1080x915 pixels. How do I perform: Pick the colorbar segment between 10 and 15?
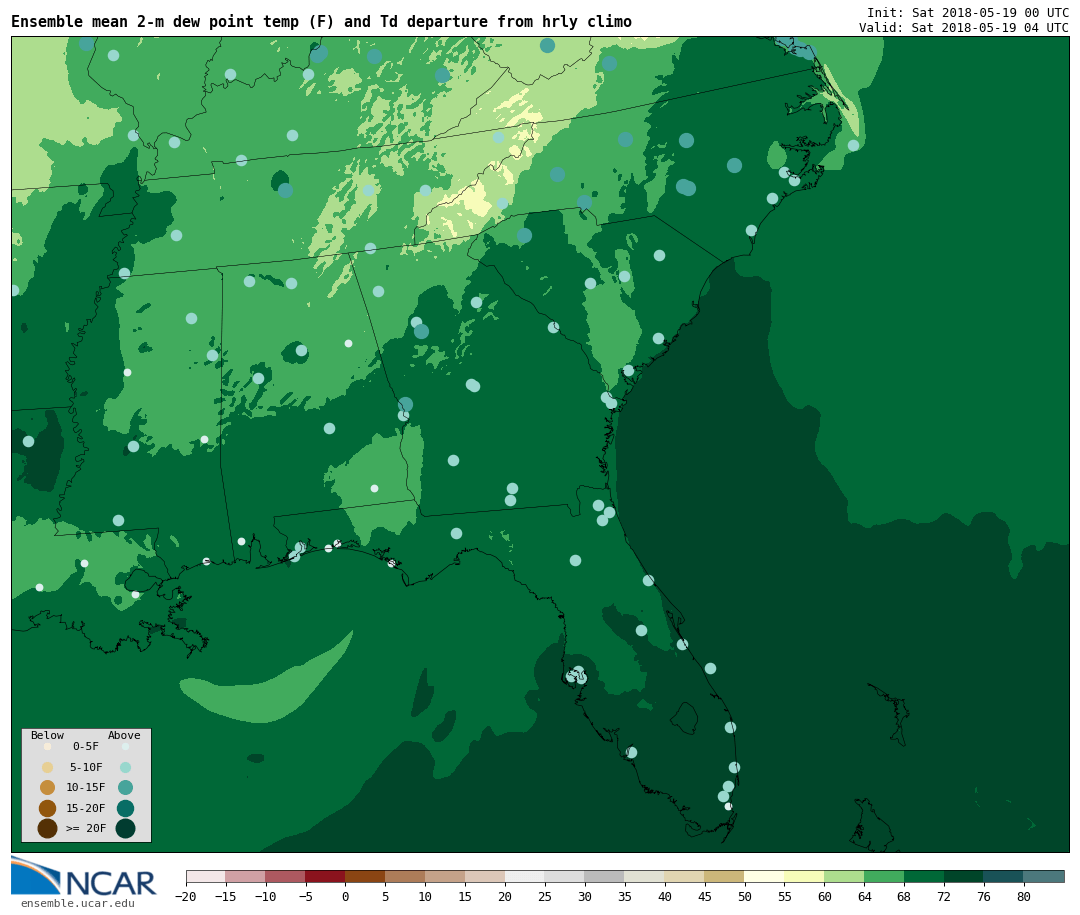(x=445, y=876)
